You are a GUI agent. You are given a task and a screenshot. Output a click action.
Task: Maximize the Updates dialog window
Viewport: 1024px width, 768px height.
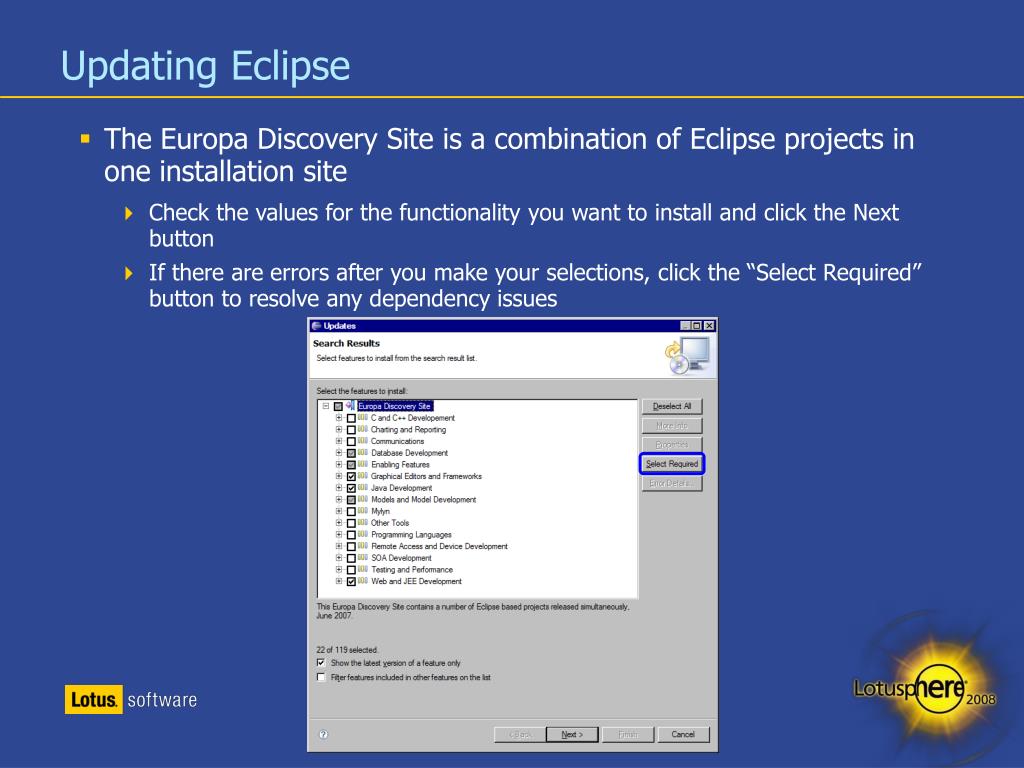697,325
